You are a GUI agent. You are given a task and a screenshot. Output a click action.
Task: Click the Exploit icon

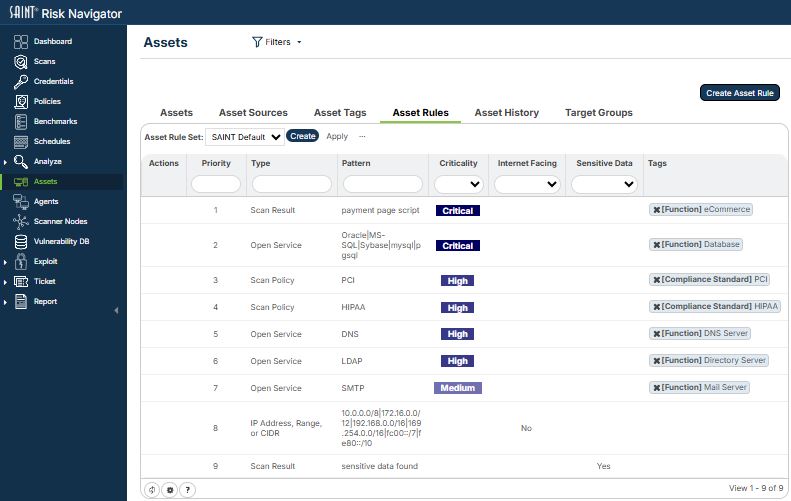[21, 261]
